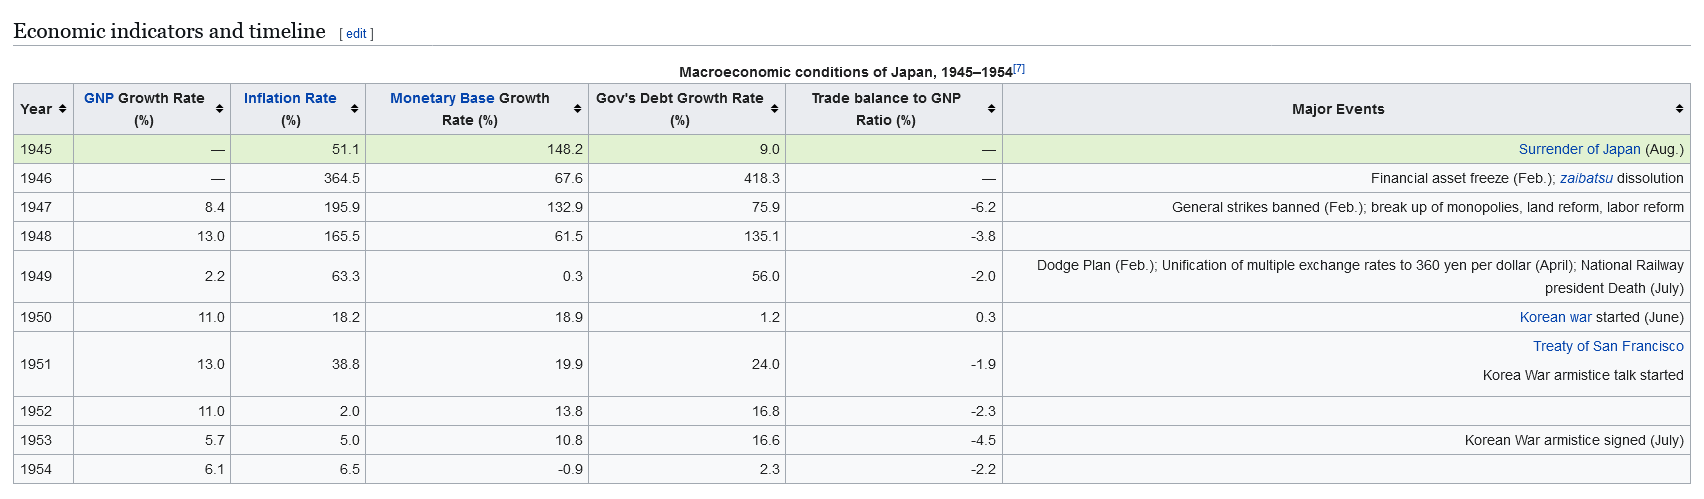Open the Inflation Rate header link

[290, 98]
